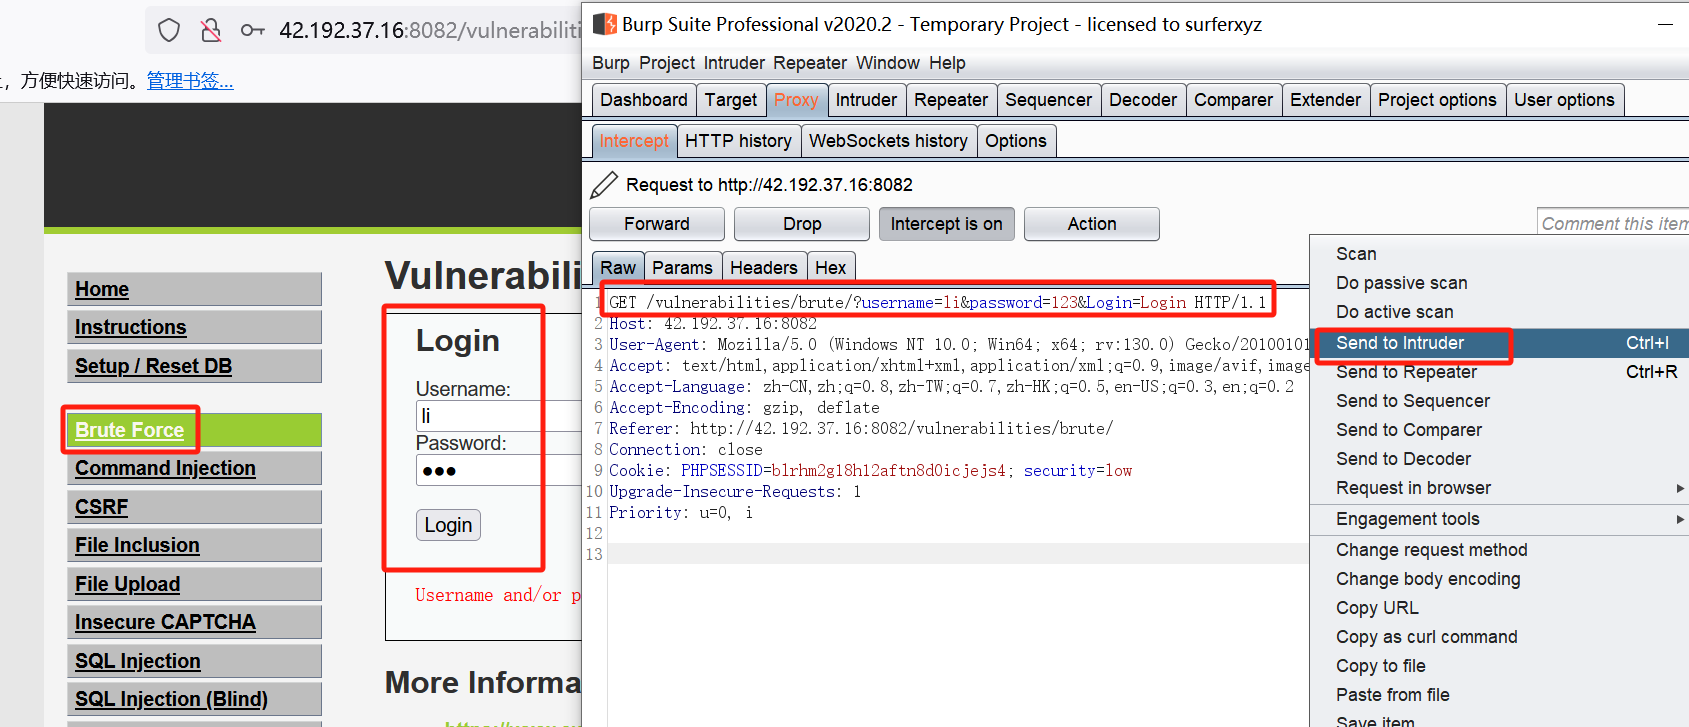This screenshot has height=727, width=1689.
Task: Open the Intruder menu in menu bar
Action: tap(734, 63)
